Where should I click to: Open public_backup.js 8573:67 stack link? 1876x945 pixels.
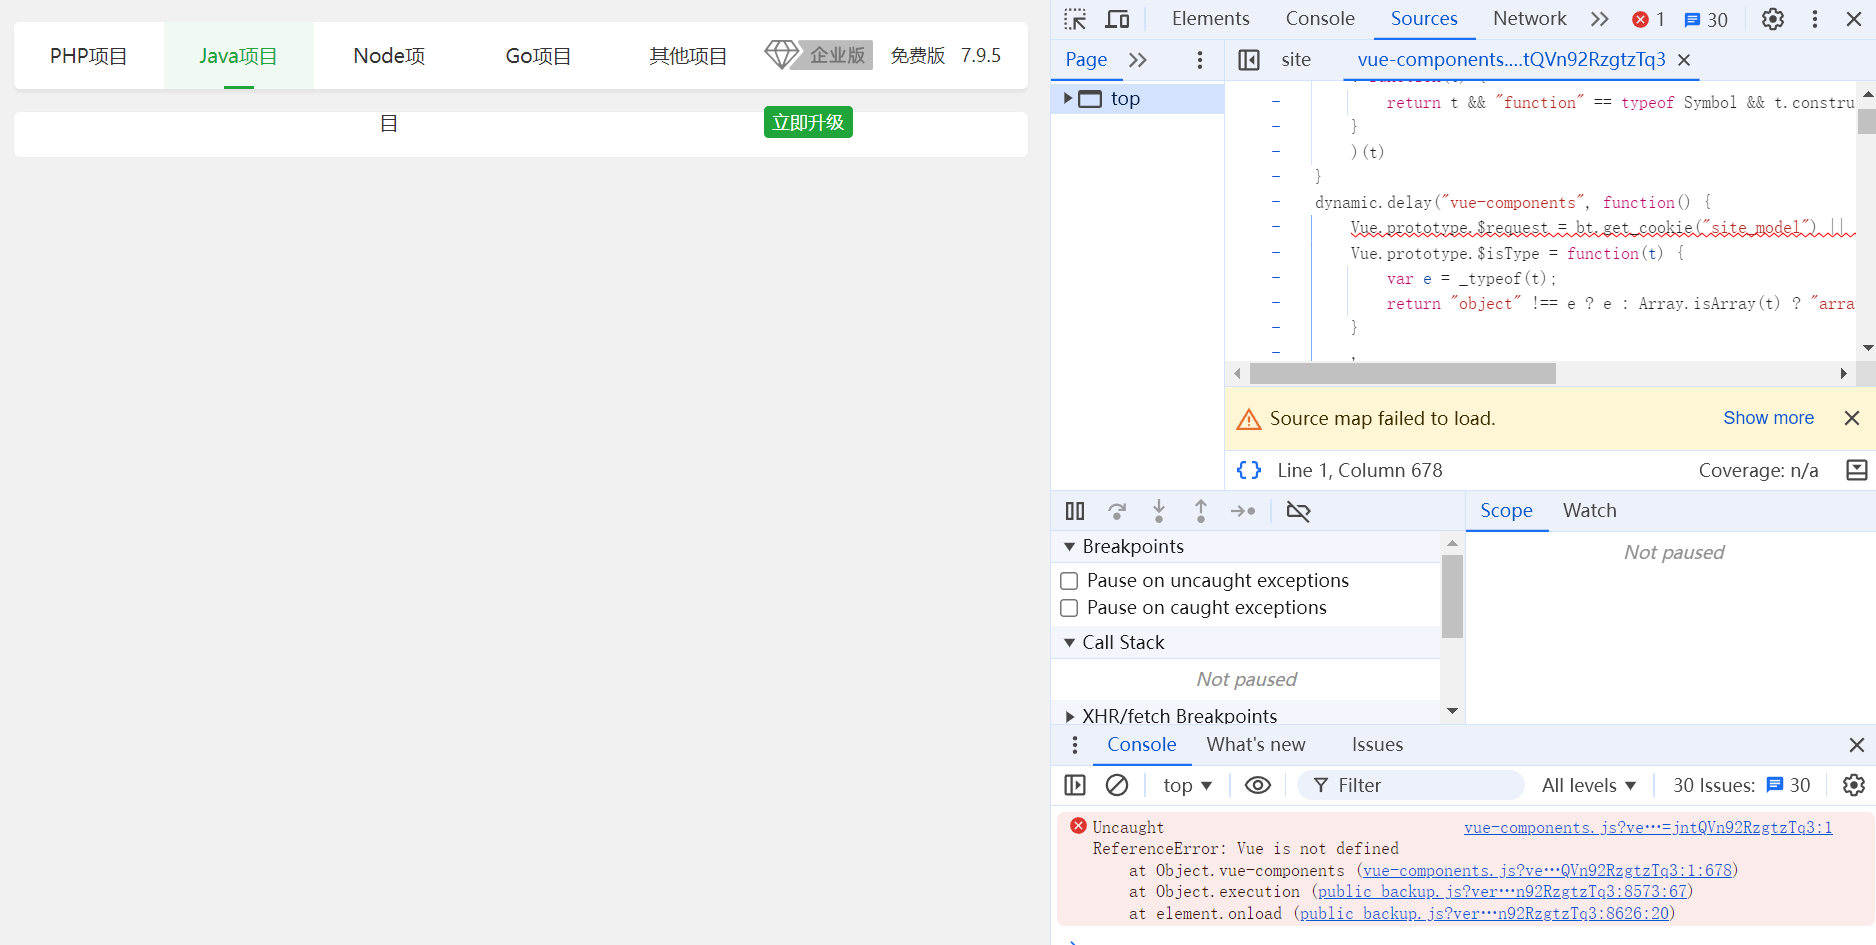[1503, 892]
